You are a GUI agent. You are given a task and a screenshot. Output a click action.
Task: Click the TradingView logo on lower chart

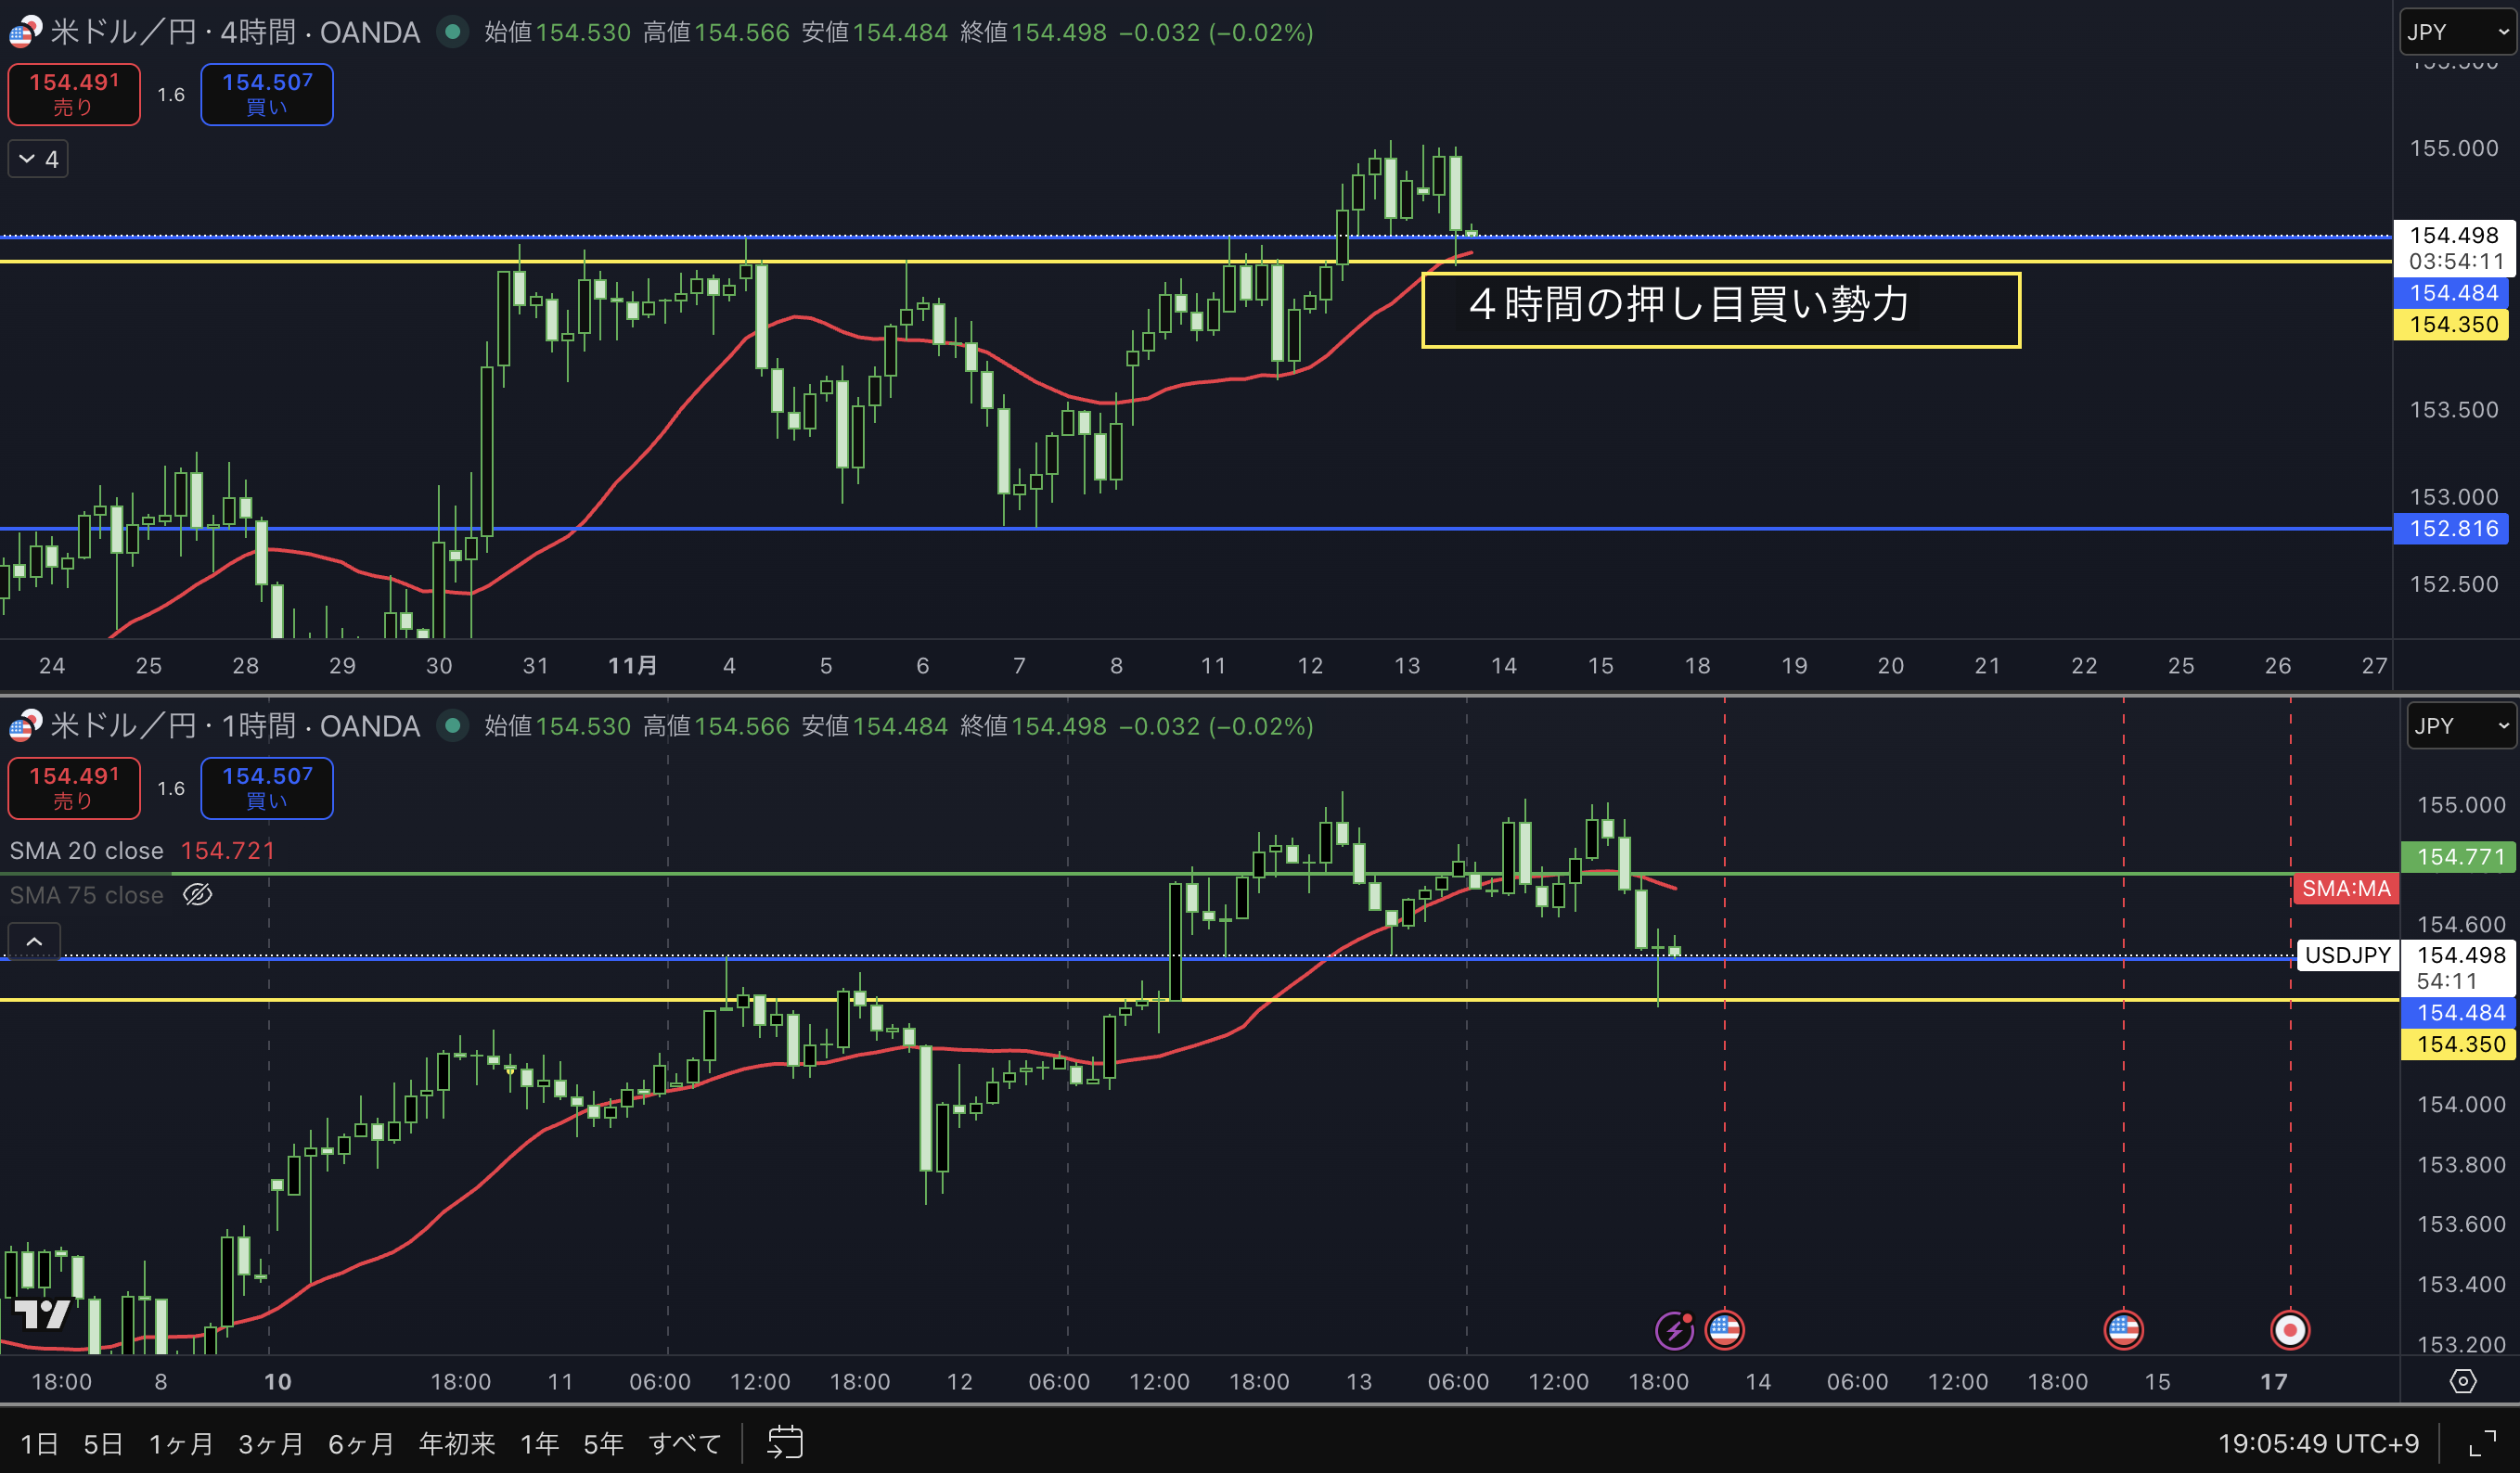pos(42,1313)
